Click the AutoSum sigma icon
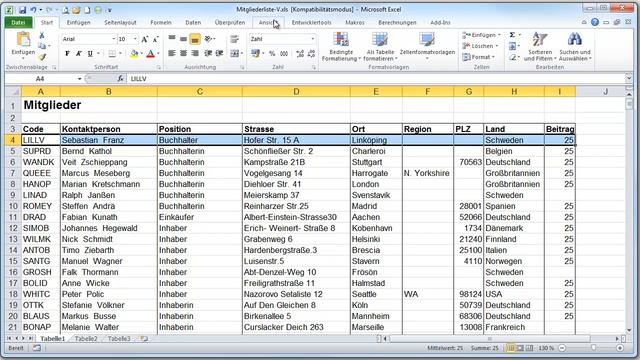The image size is (640, 360). tap(512, 35)
